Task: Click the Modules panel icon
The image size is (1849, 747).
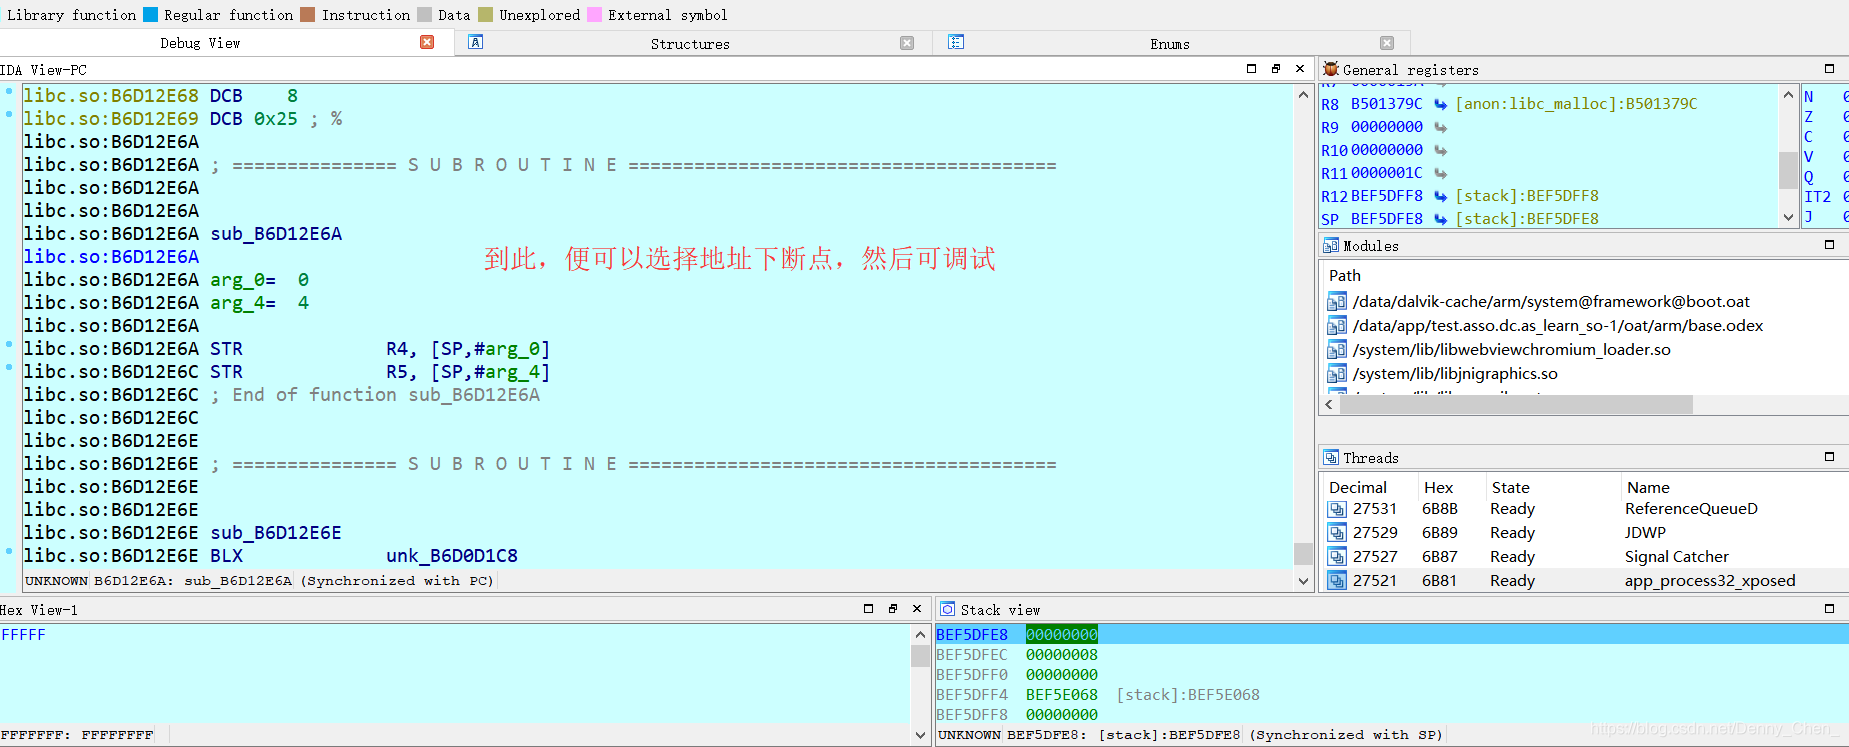Action: [x=1331, y=245]
